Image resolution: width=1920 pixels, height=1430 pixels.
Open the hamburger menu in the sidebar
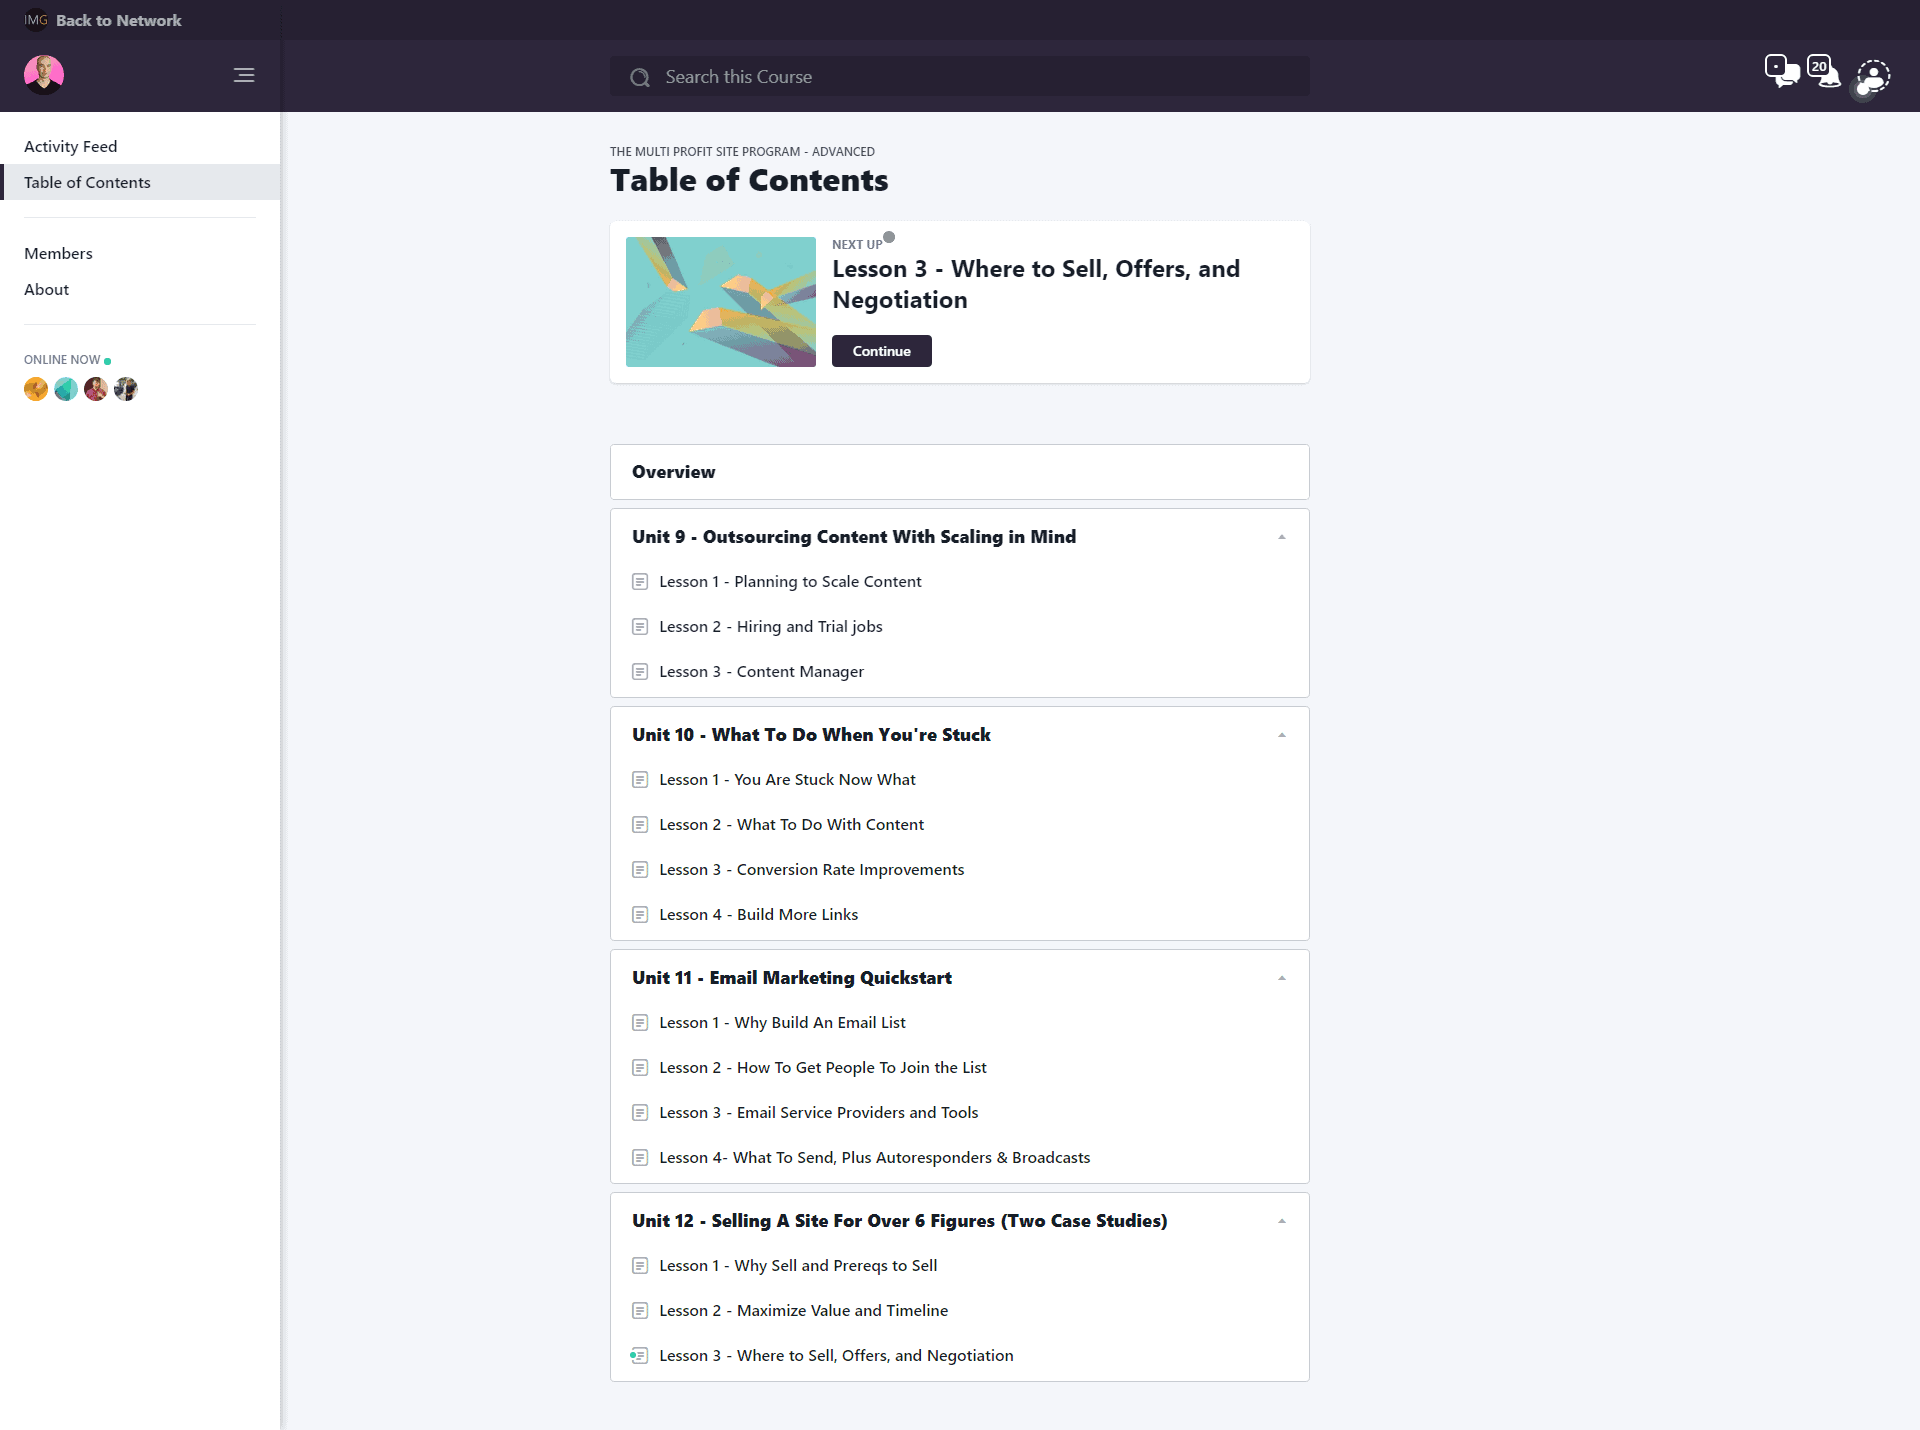pos(243,75)
